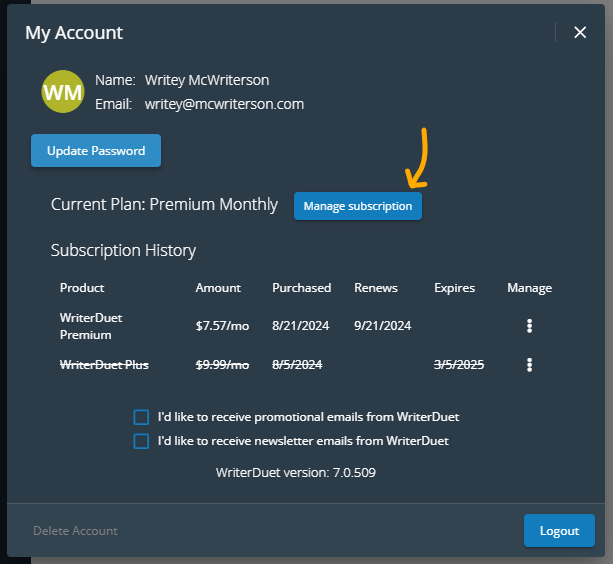Select the WriterDuet Premium product row
Image resolution: width=613 pixels, height=564 pixels.
tap(91, 326)
